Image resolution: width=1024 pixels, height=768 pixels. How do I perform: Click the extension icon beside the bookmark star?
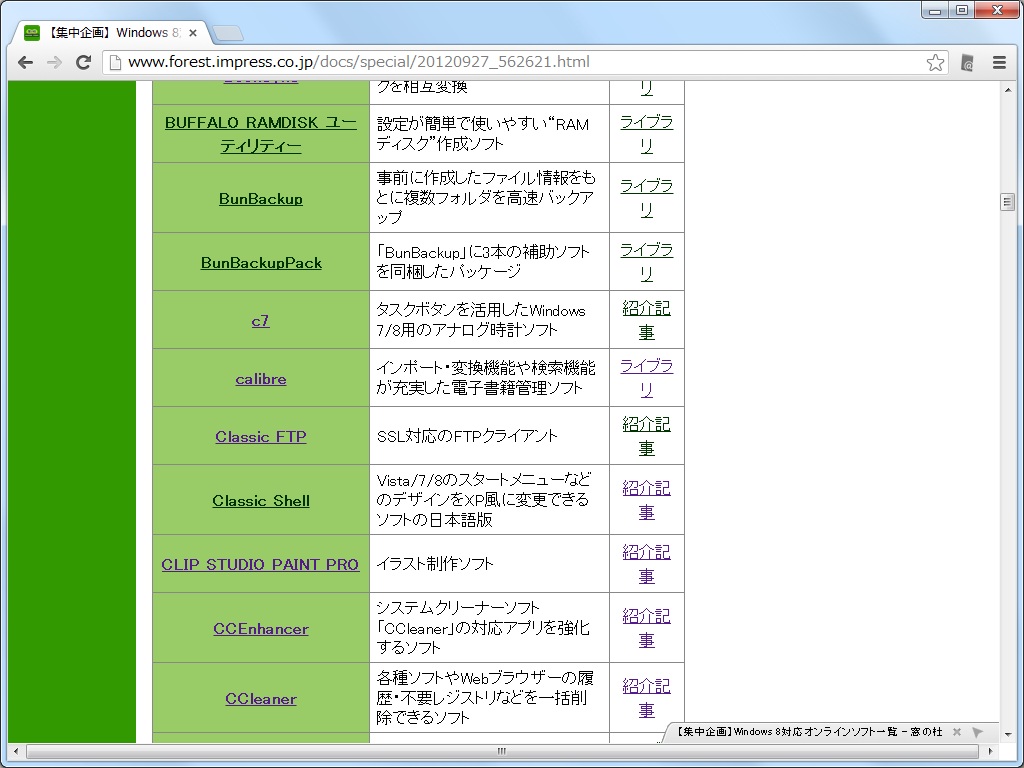pyautogui.click(x=966, y=62)
